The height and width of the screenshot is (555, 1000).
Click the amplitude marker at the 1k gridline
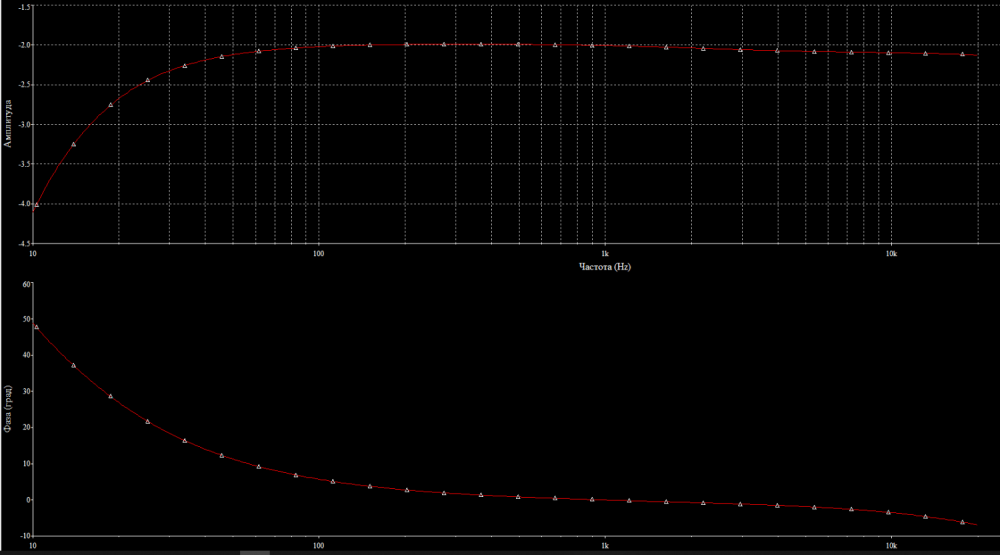pos(592,45)
